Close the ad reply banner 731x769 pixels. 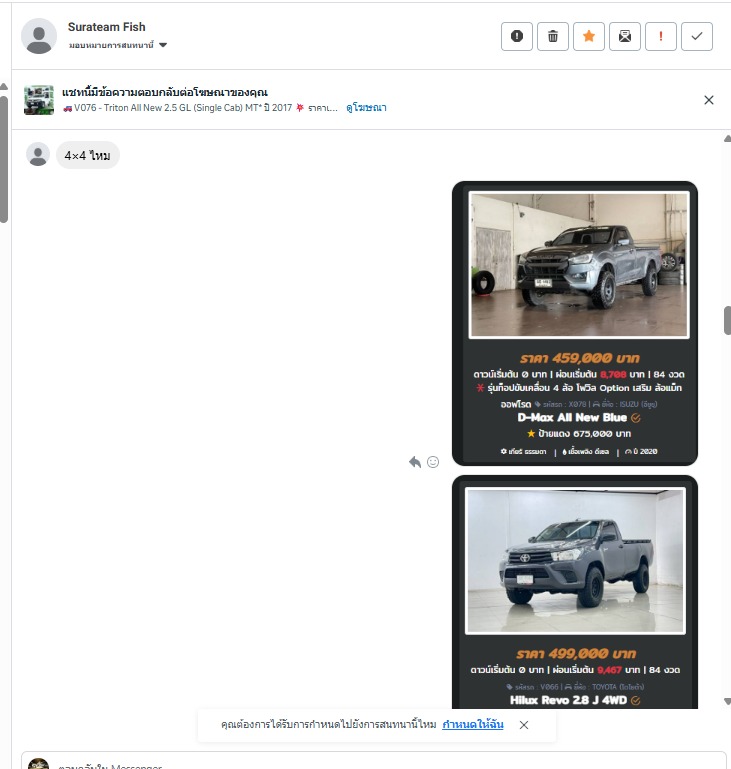point(708,100)
